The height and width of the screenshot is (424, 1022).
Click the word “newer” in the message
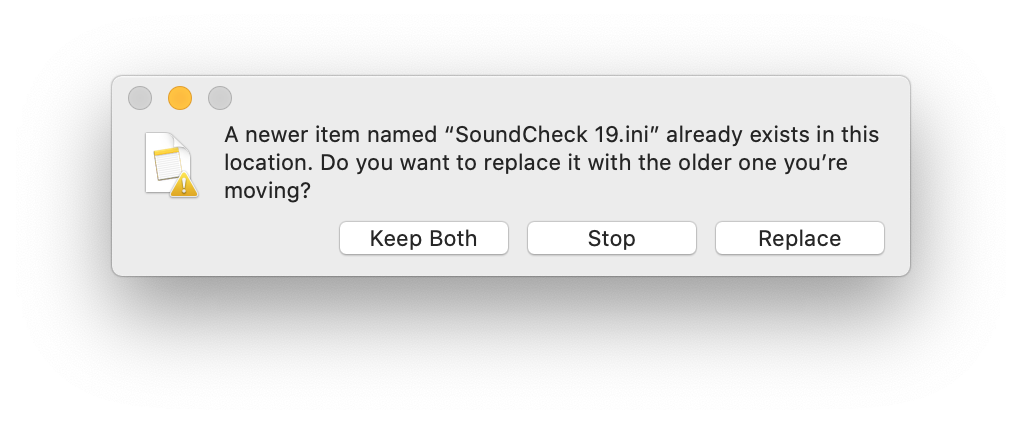click(x=278, y=135)
